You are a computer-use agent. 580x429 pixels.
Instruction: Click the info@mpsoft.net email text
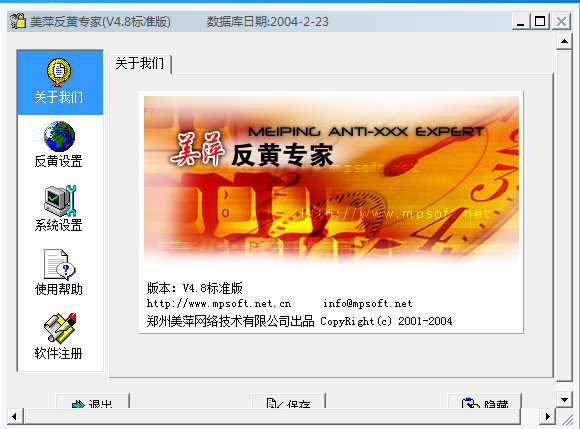tap(367, 304)
